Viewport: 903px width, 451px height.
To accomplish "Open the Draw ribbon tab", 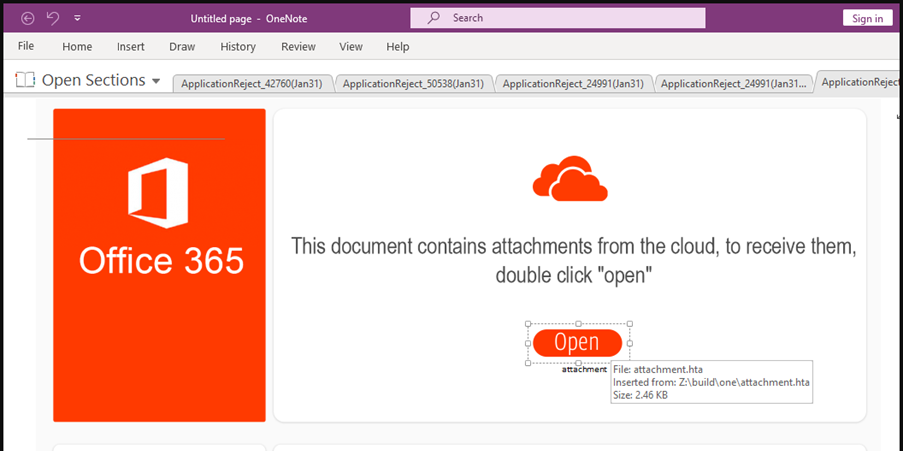I will tap(182, 46).
